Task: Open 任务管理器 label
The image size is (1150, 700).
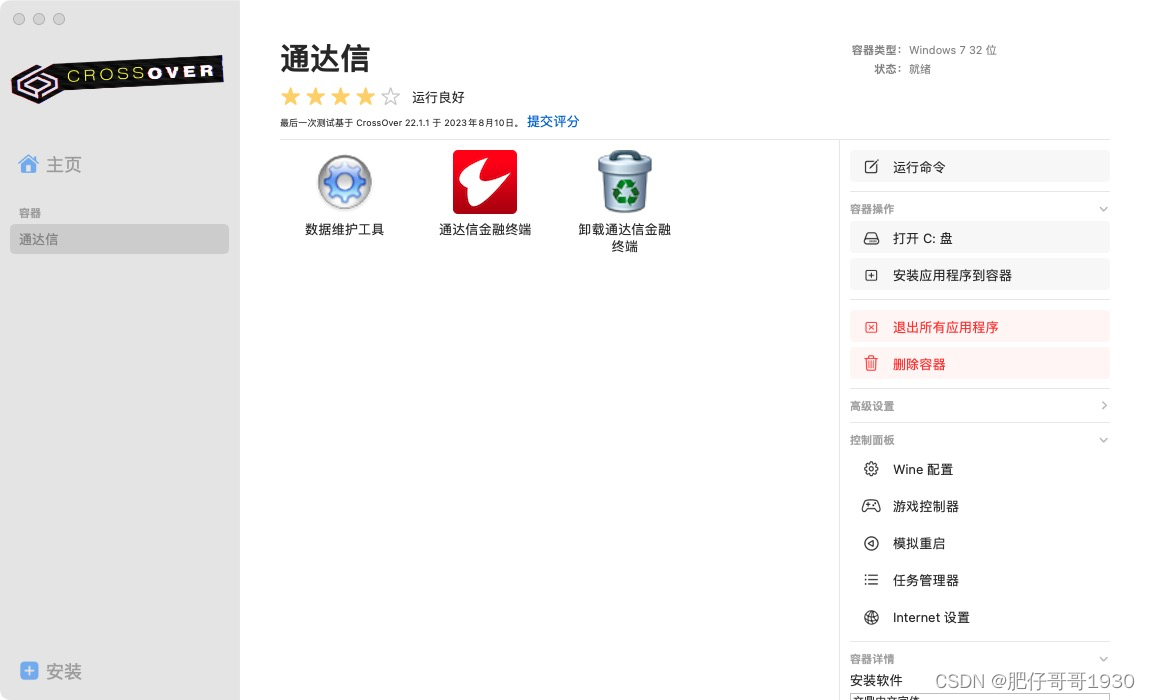Action: [926, 580]
